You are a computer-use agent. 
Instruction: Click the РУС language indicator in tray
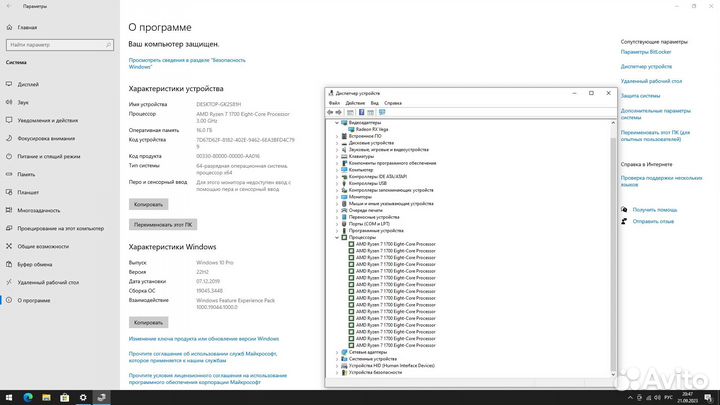click(669, 398)
